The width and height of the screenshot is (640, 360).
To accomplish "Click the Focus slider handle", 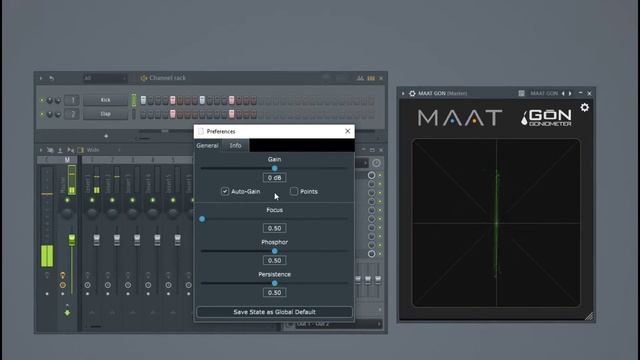I will (202, 219).
